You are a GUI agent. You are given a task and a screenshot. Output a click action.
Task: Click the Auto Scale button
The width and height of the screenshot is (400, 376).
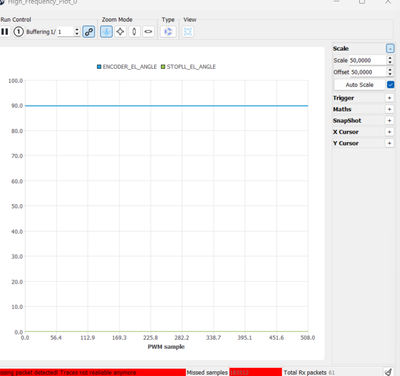tap(360, 85)
